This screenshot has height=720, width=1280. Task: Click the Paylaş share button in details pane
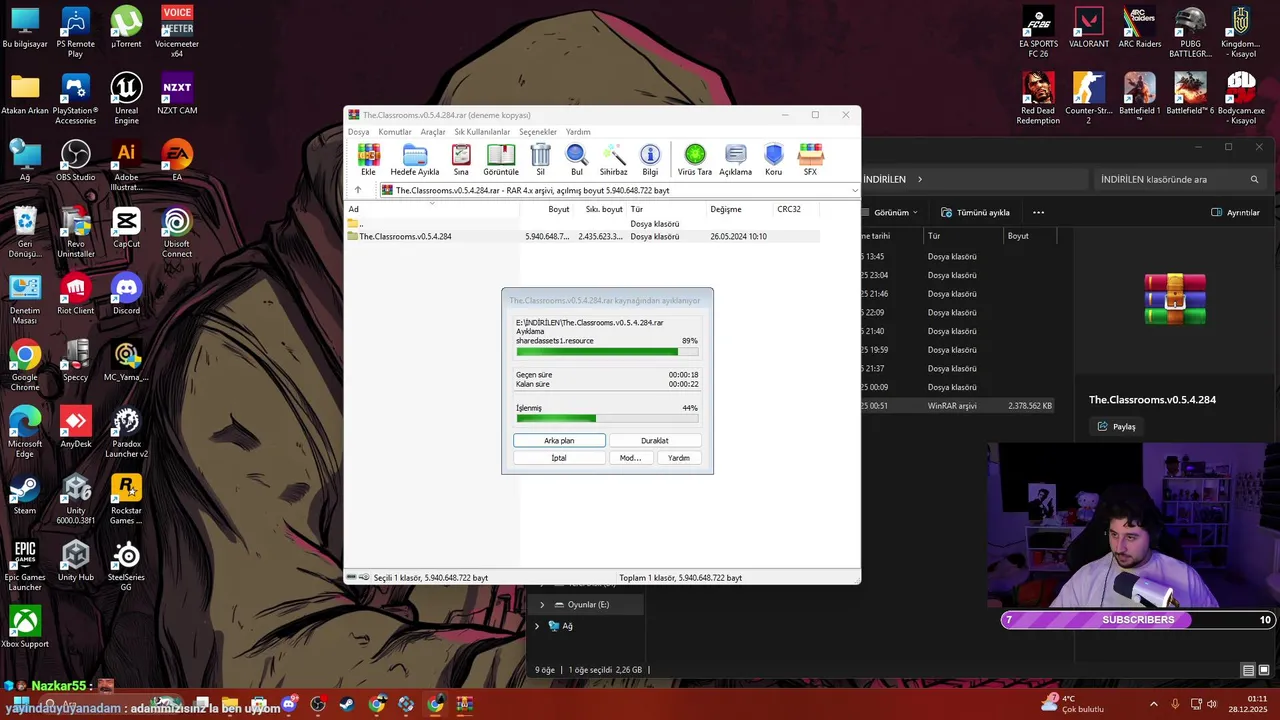tap(1116, 426)
